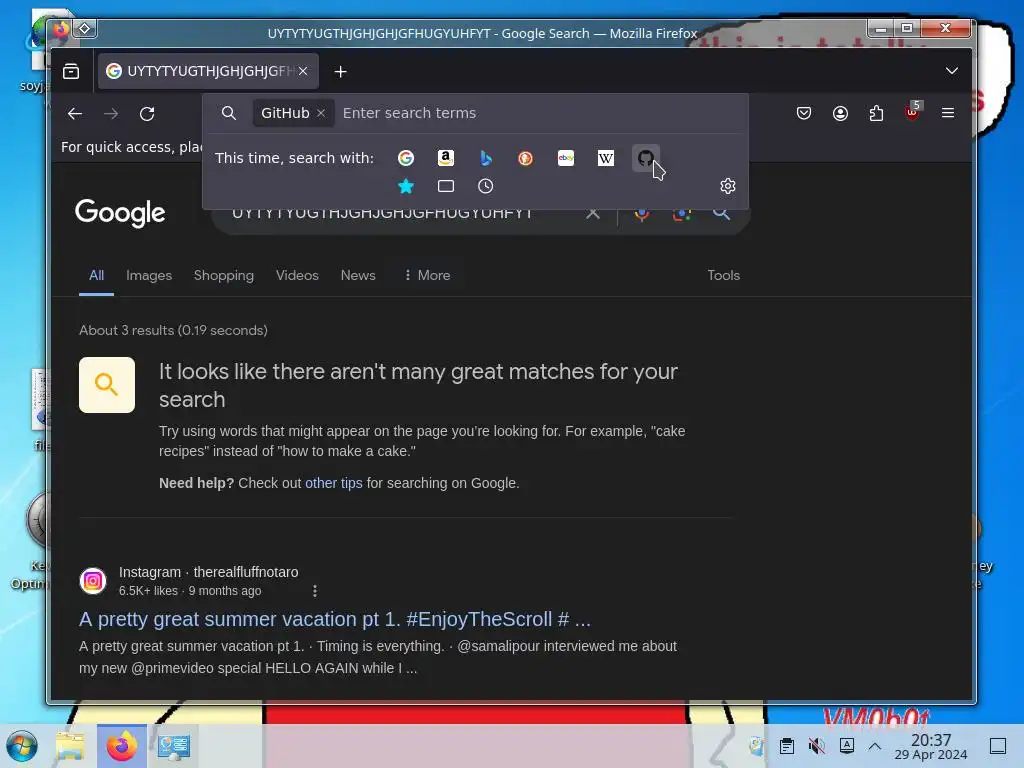Click the show desktop button

coord(998,746)
